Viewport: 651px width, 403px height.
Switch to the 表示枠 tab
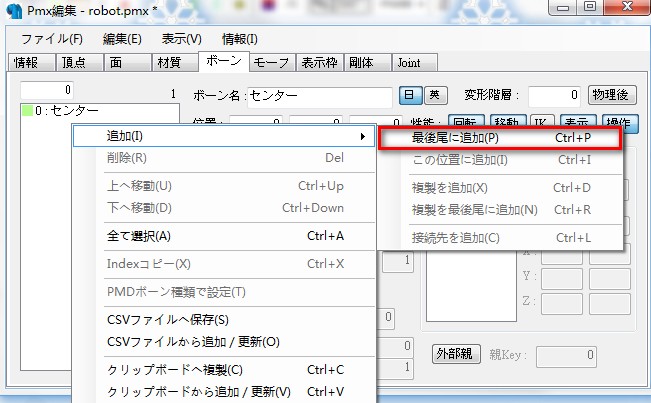click(320, 63)
